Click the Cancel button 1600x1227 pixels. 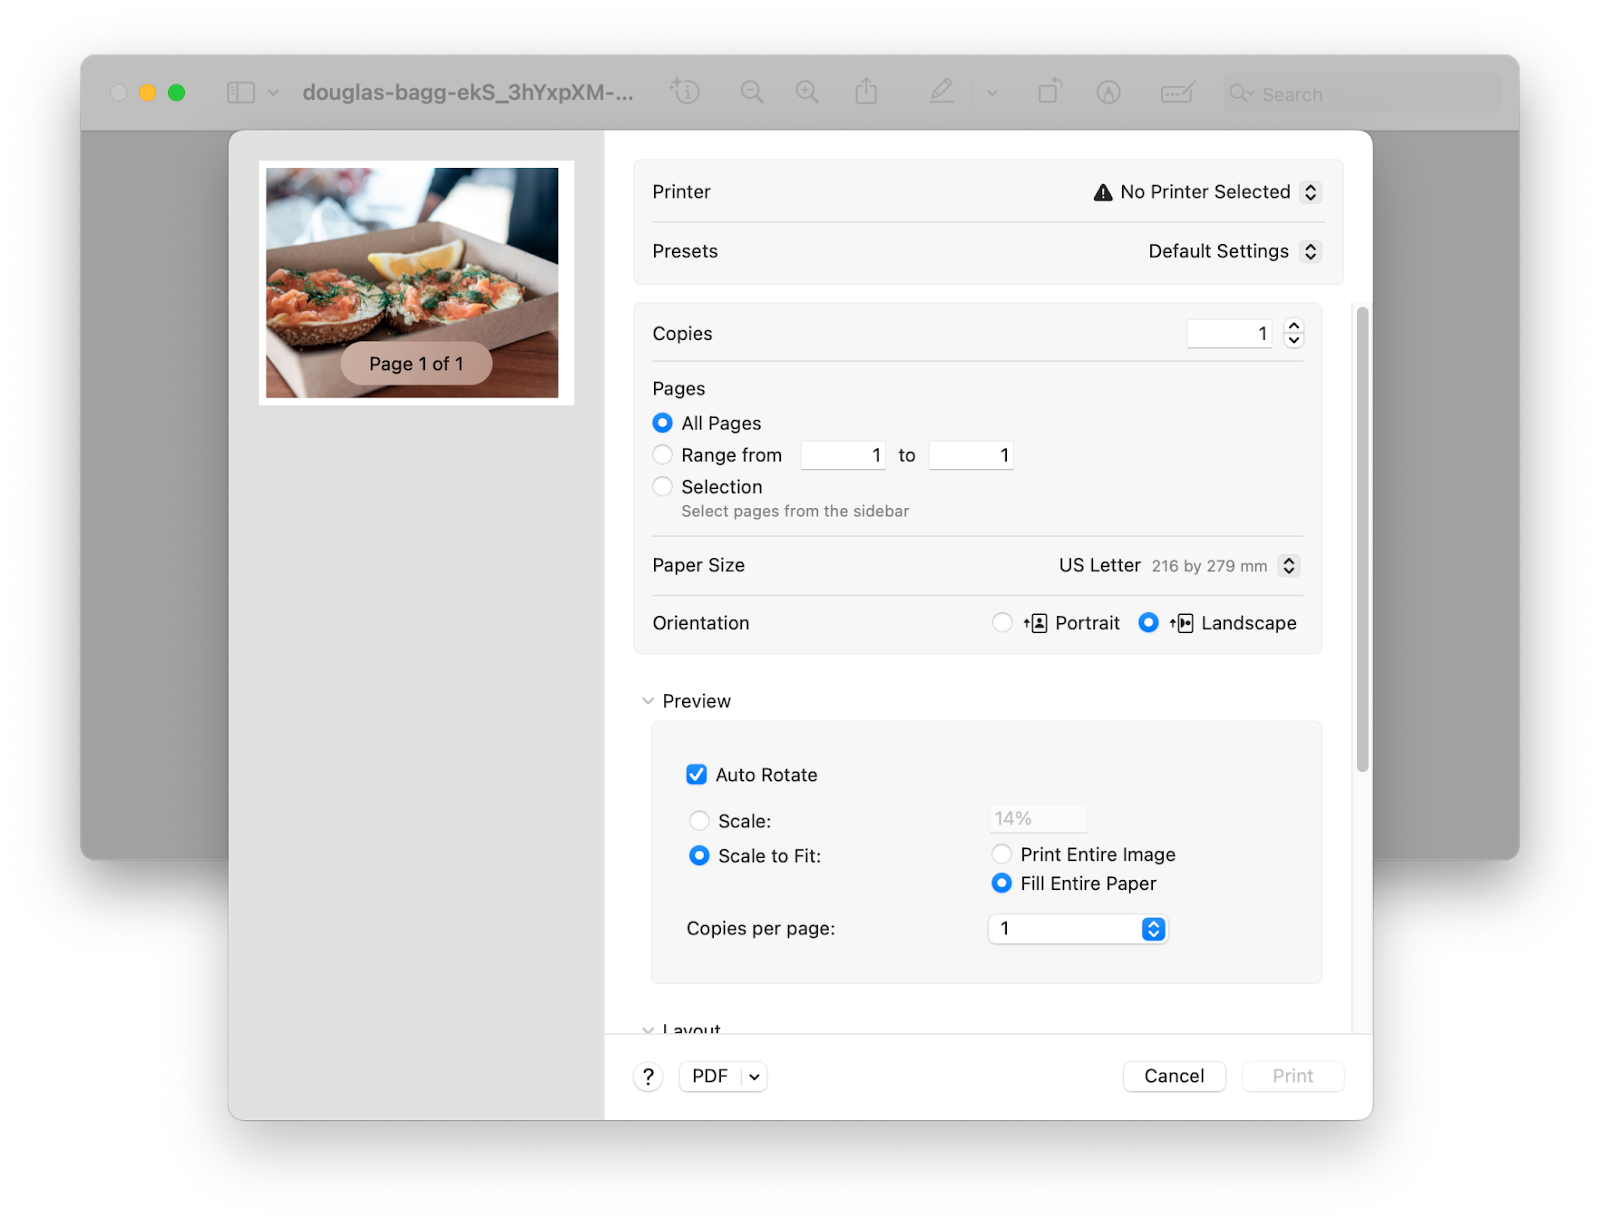[1174, 1076]
